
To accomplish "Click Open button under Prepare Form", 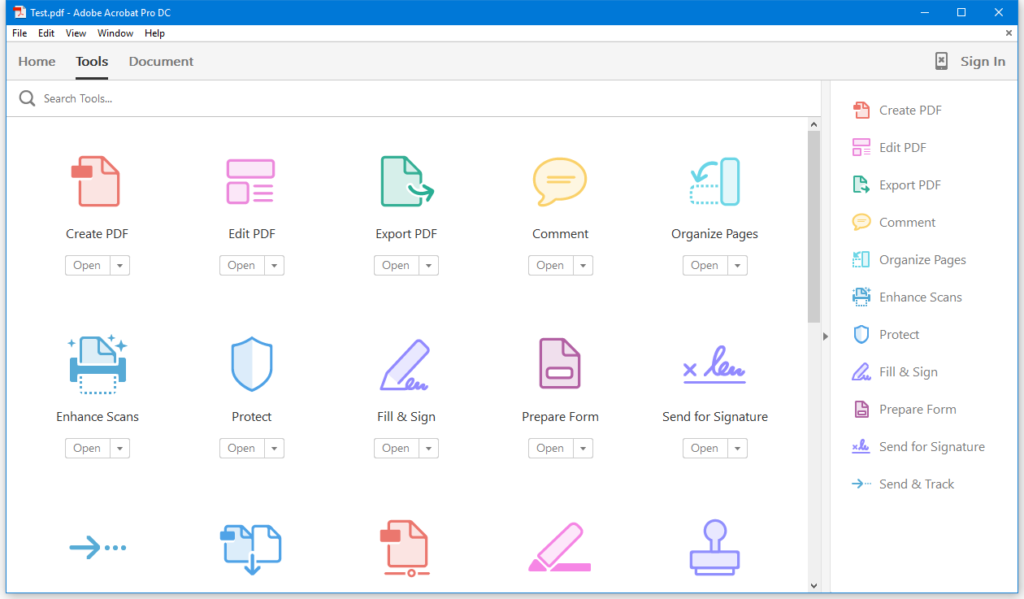I will pyautogui.click(x=551, y=448).
